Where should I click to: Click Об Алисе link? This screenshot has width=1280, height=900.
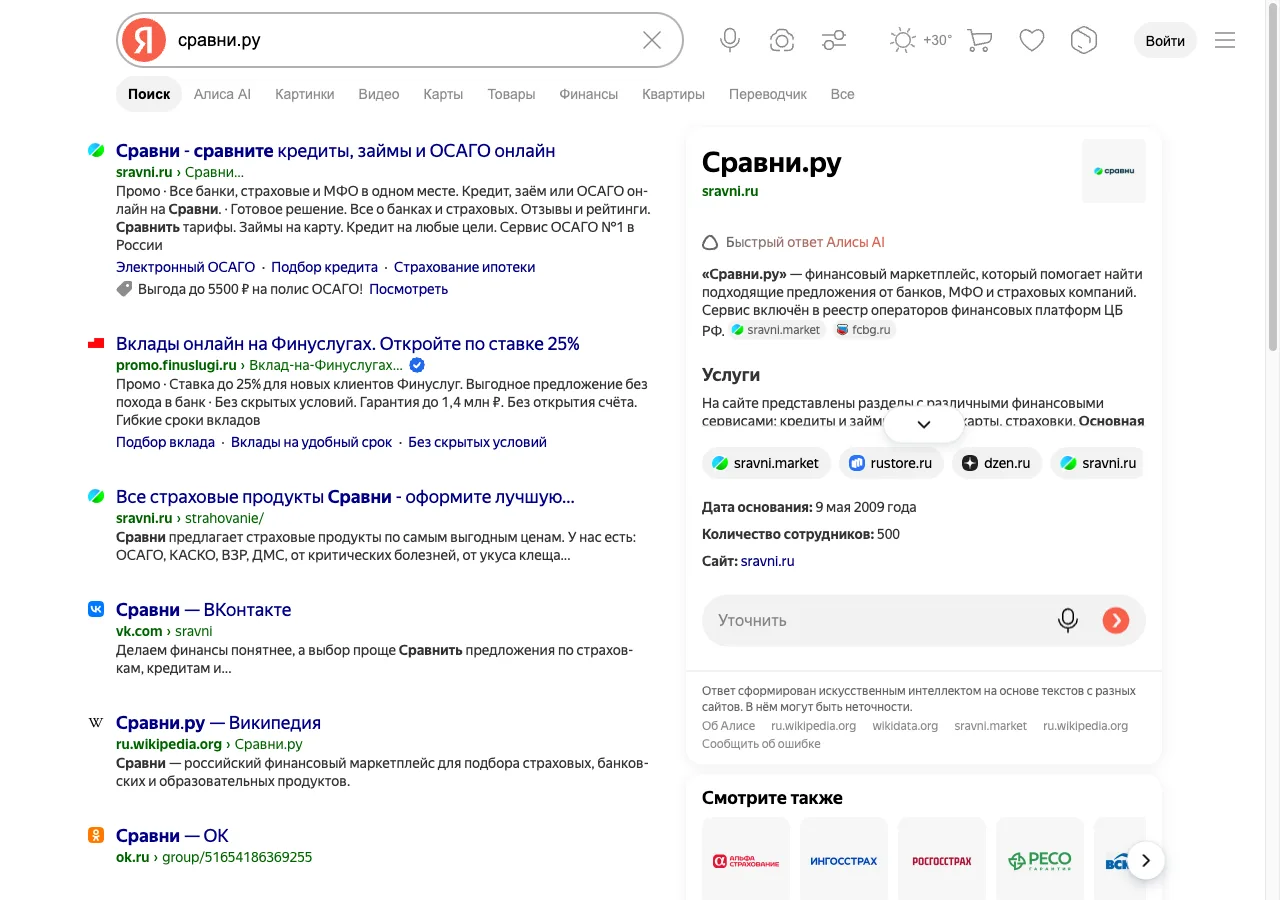point(728,726)
